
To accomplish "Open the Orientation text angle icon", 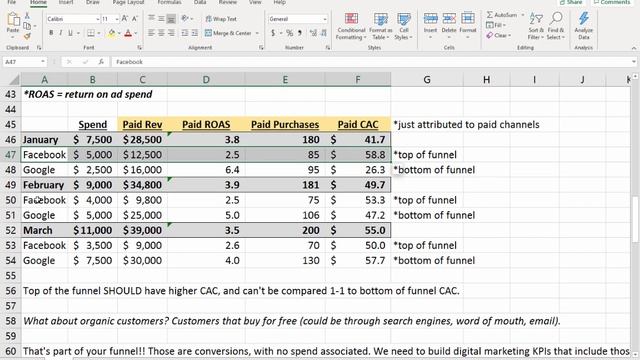I will [x=185, y=19].
